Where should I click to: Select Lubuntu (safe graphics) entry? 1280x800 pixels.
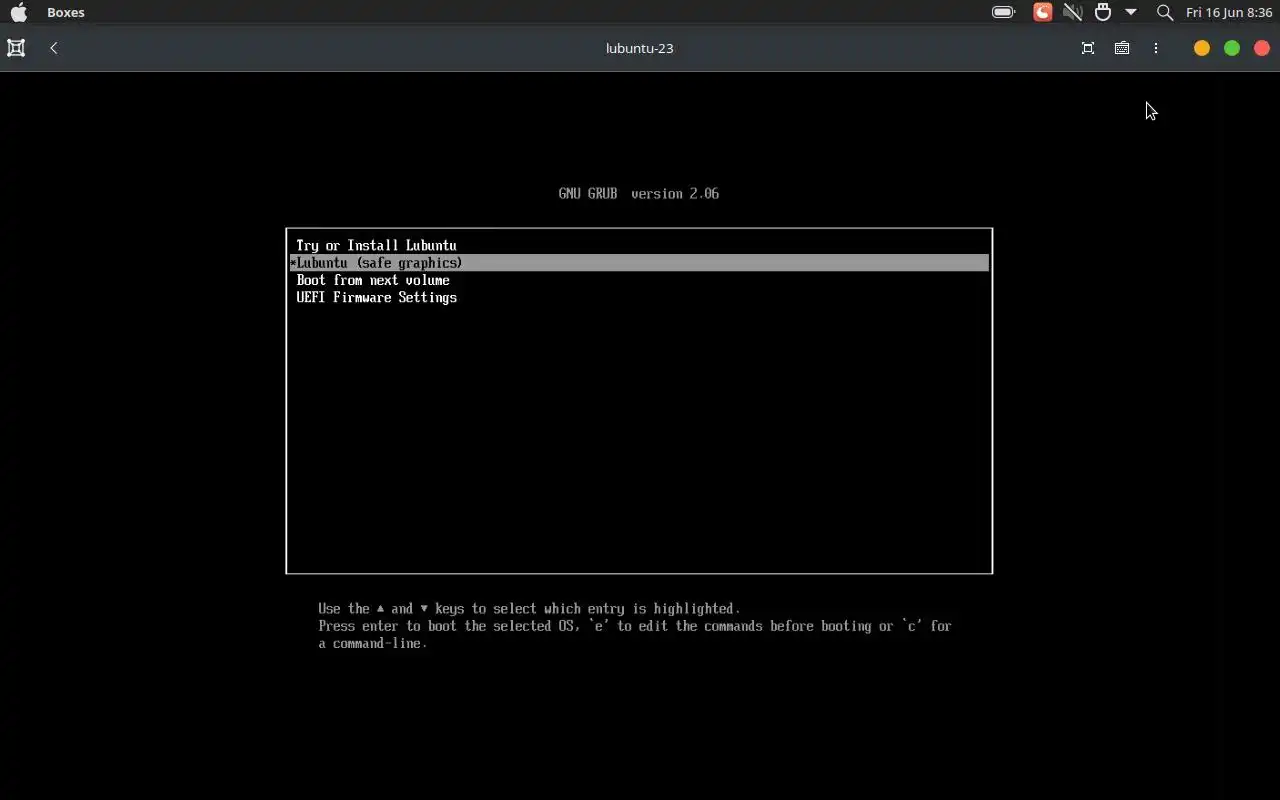click(x=639, y=263)
